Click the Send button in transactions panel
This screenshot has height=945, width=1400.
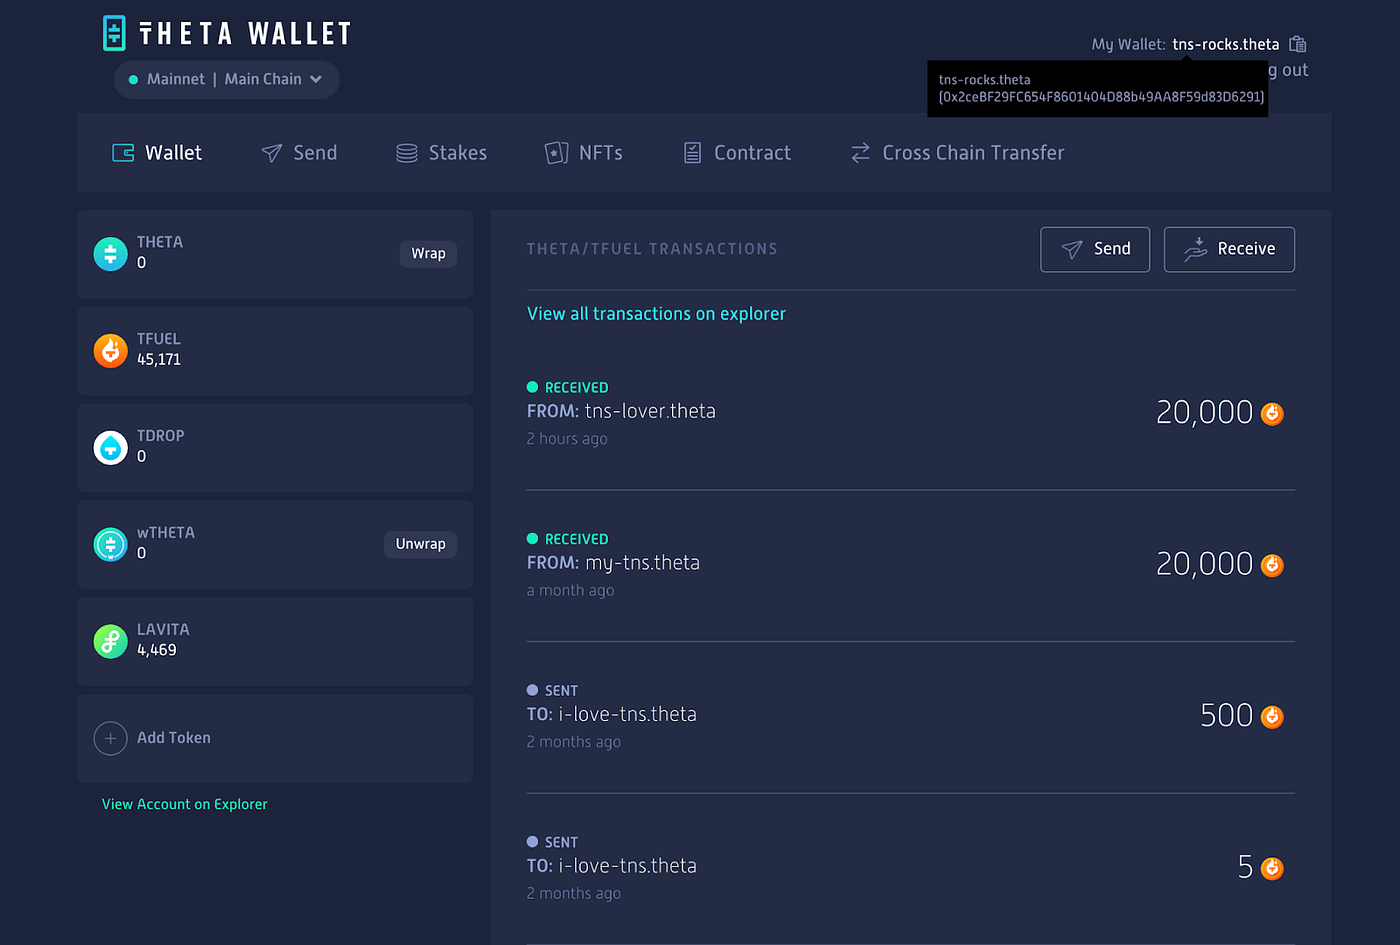click(1095, 249)
